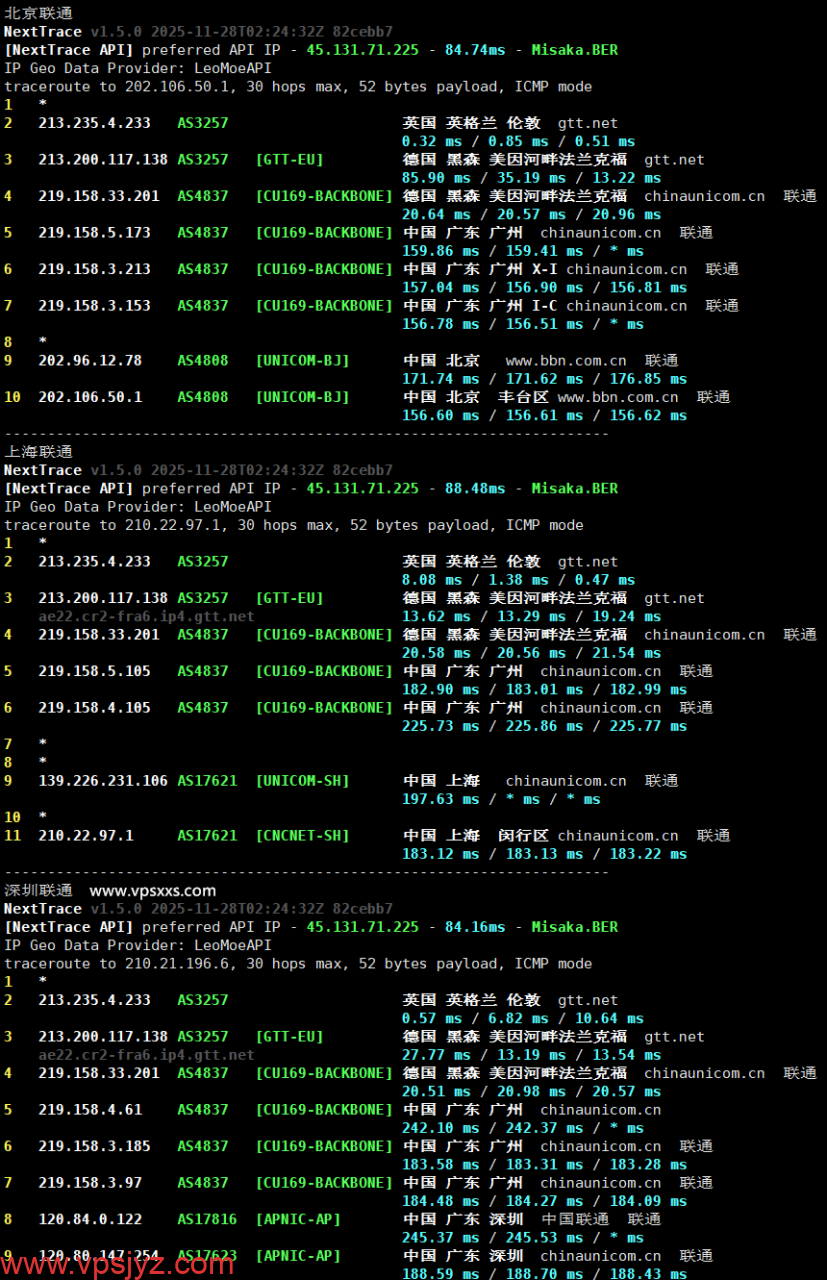Screen dimensions: 827x1280
Task: Click the GTT-EU tag at hop 3
Action: (x=288, y=159)
